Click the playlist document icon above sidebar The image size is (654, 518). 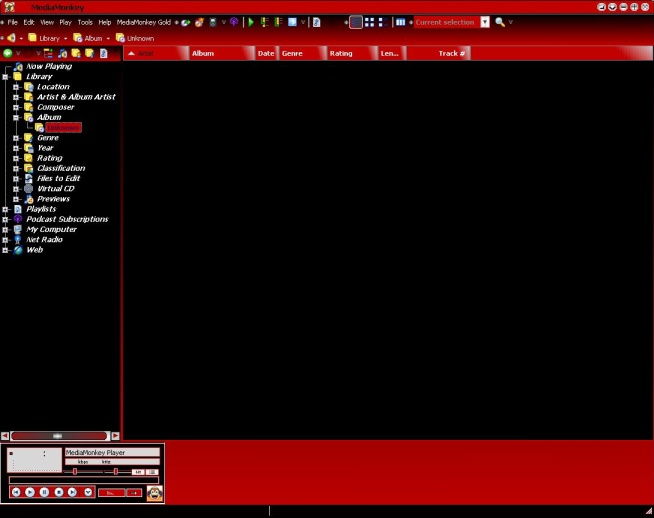[x=103, y=53]
